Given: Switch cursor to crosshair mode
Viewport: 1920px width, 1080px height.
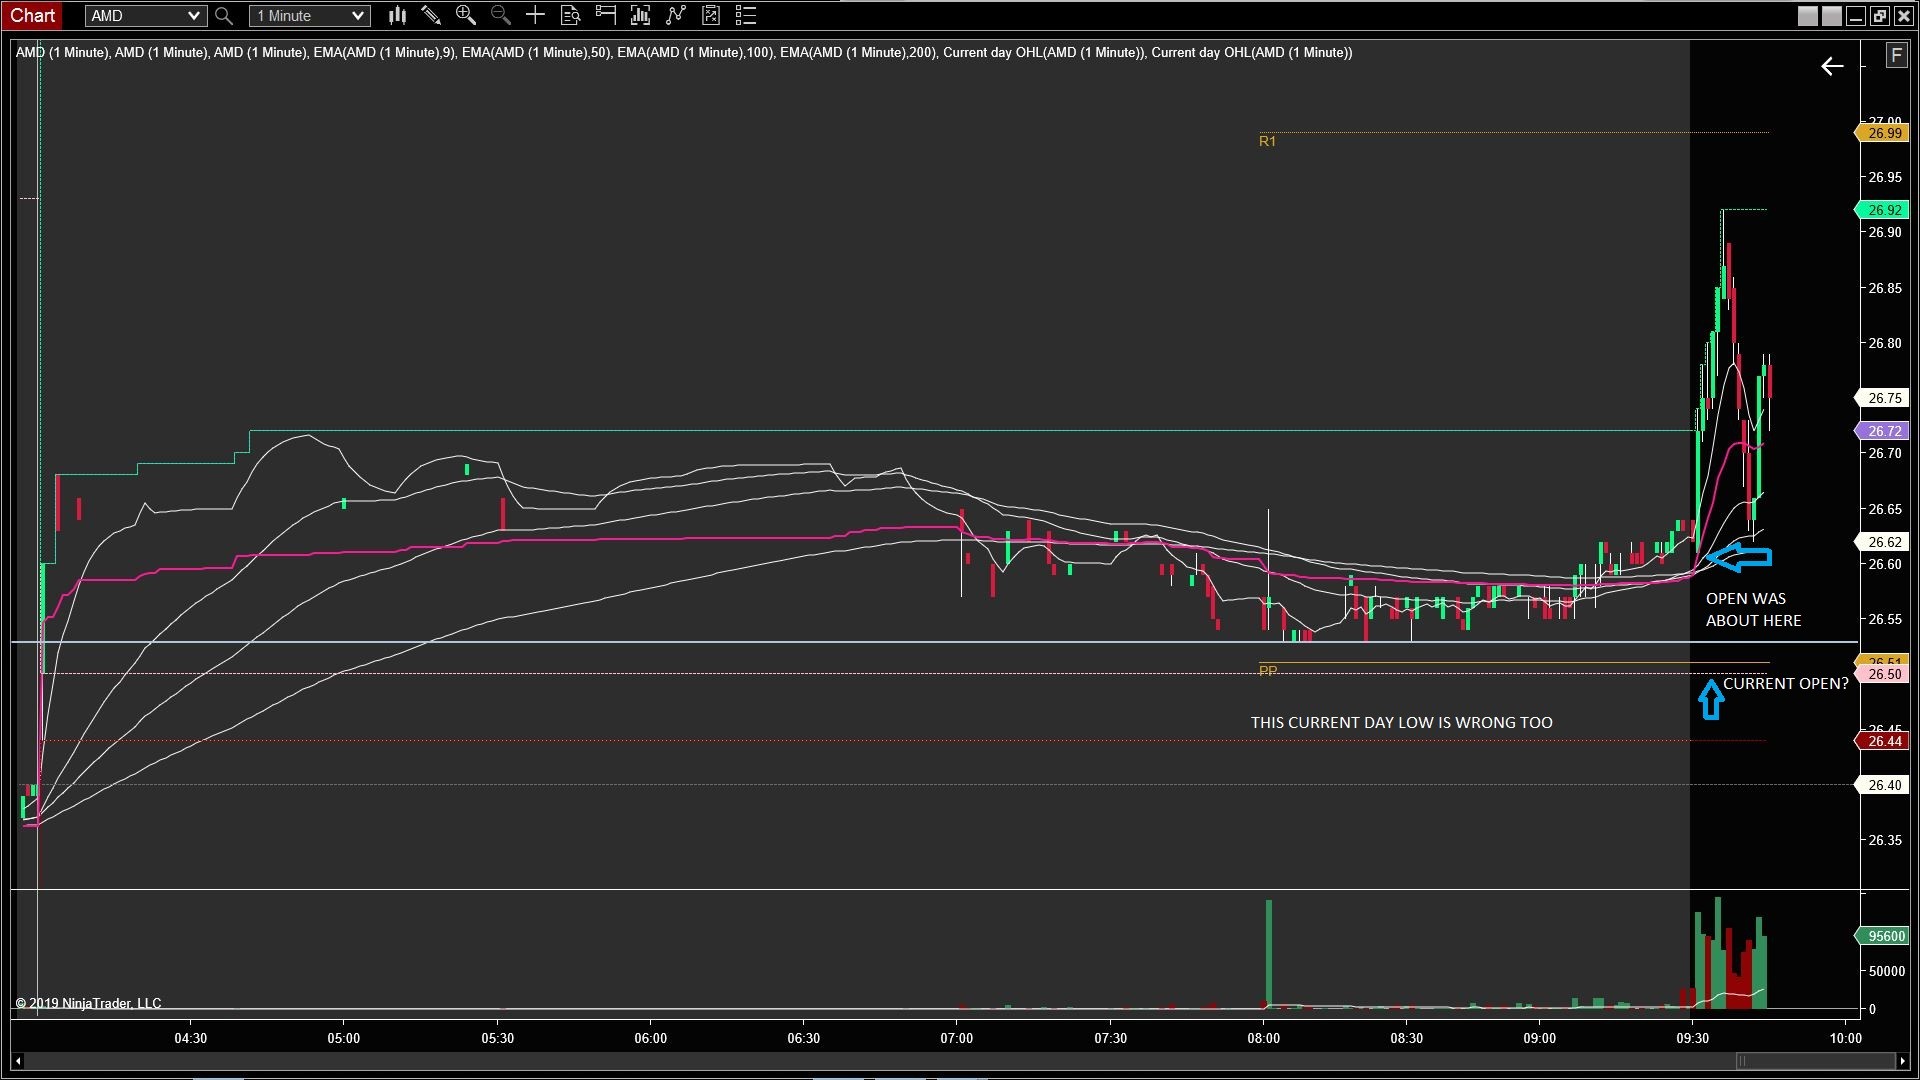Looking at the screenshot, I should 535,15.
